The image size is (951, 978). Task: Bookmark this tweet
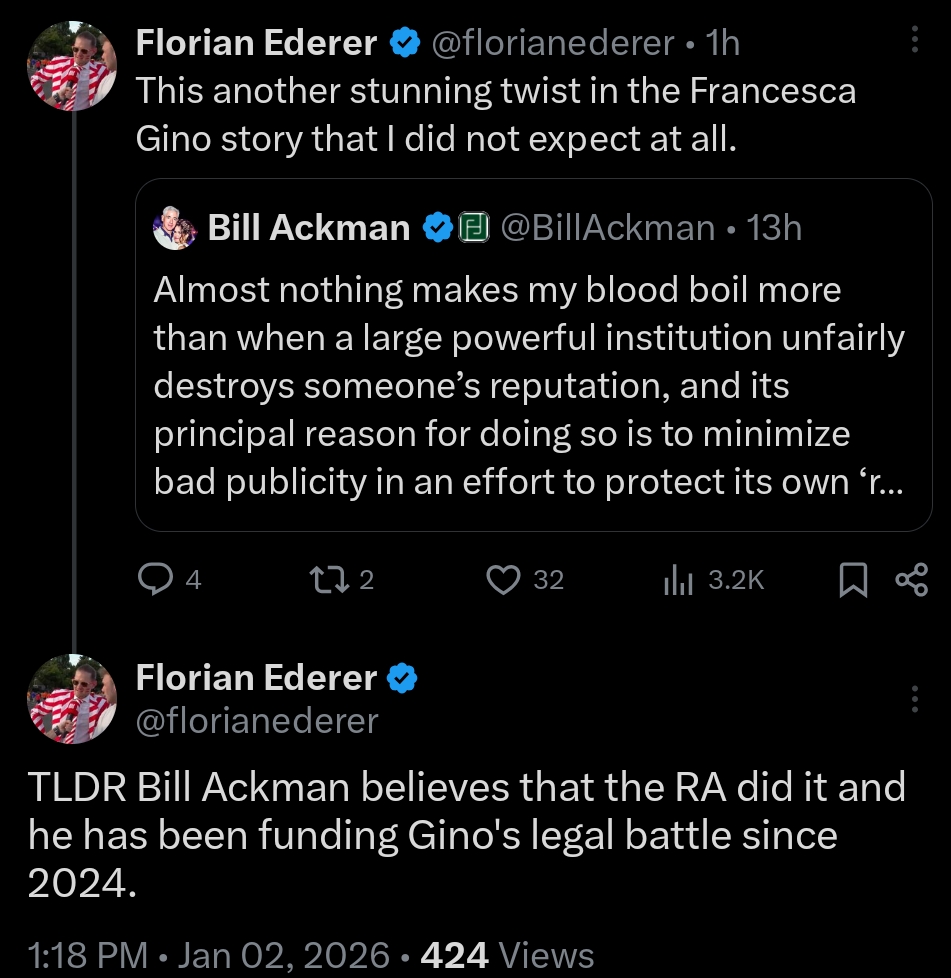point(852,580)
